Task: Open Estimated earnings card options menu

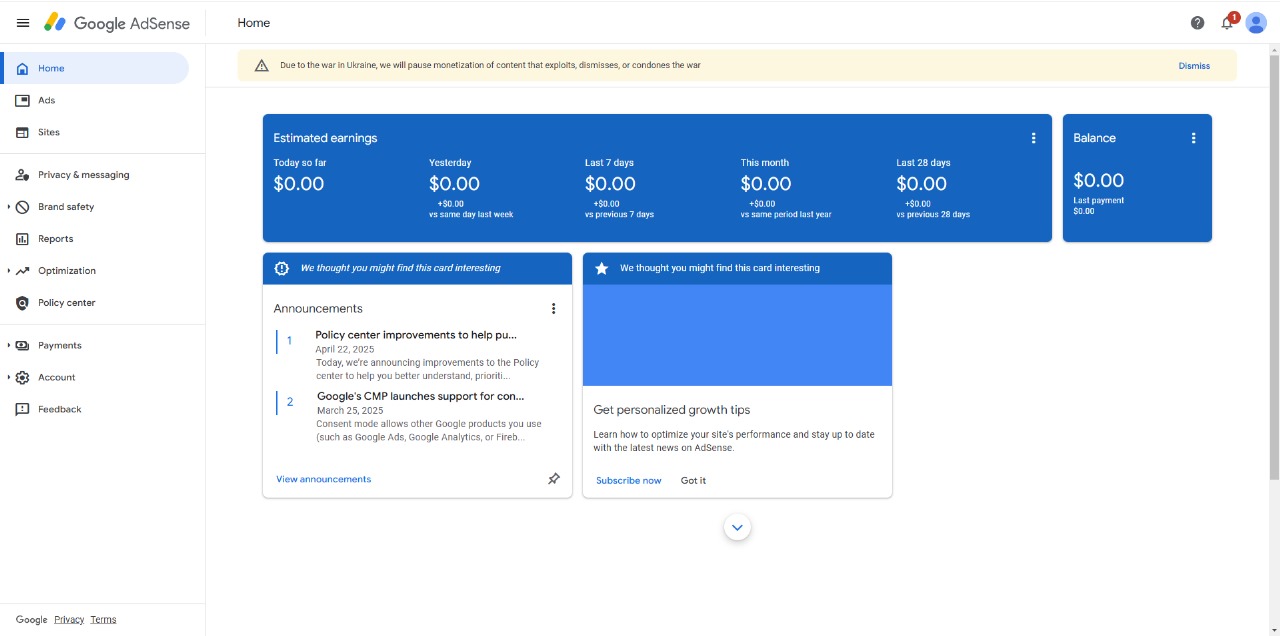Action: point(1034,138)
